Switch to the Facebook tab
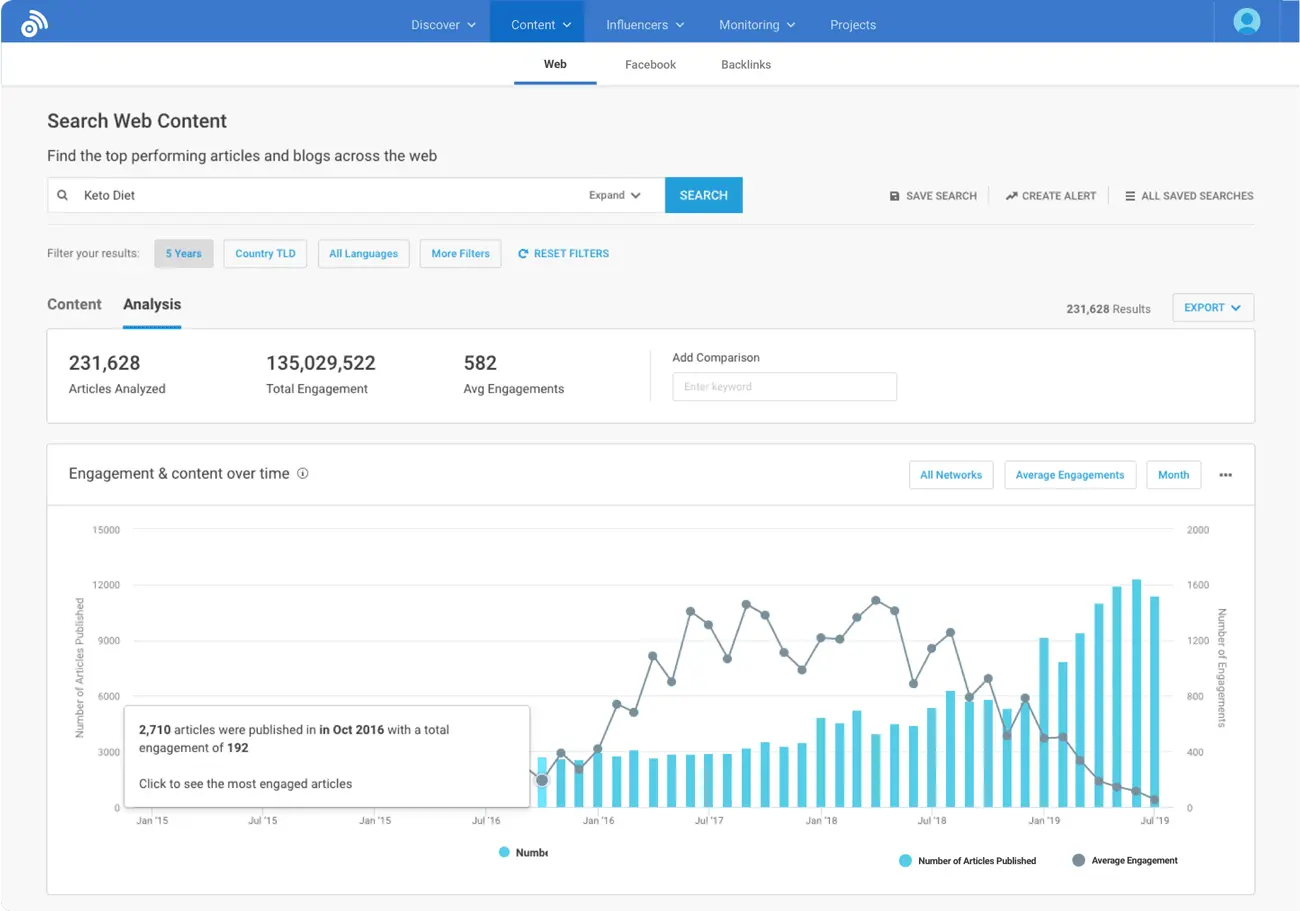Viewport: 1300px width, 911px height. tap(650, 64)
